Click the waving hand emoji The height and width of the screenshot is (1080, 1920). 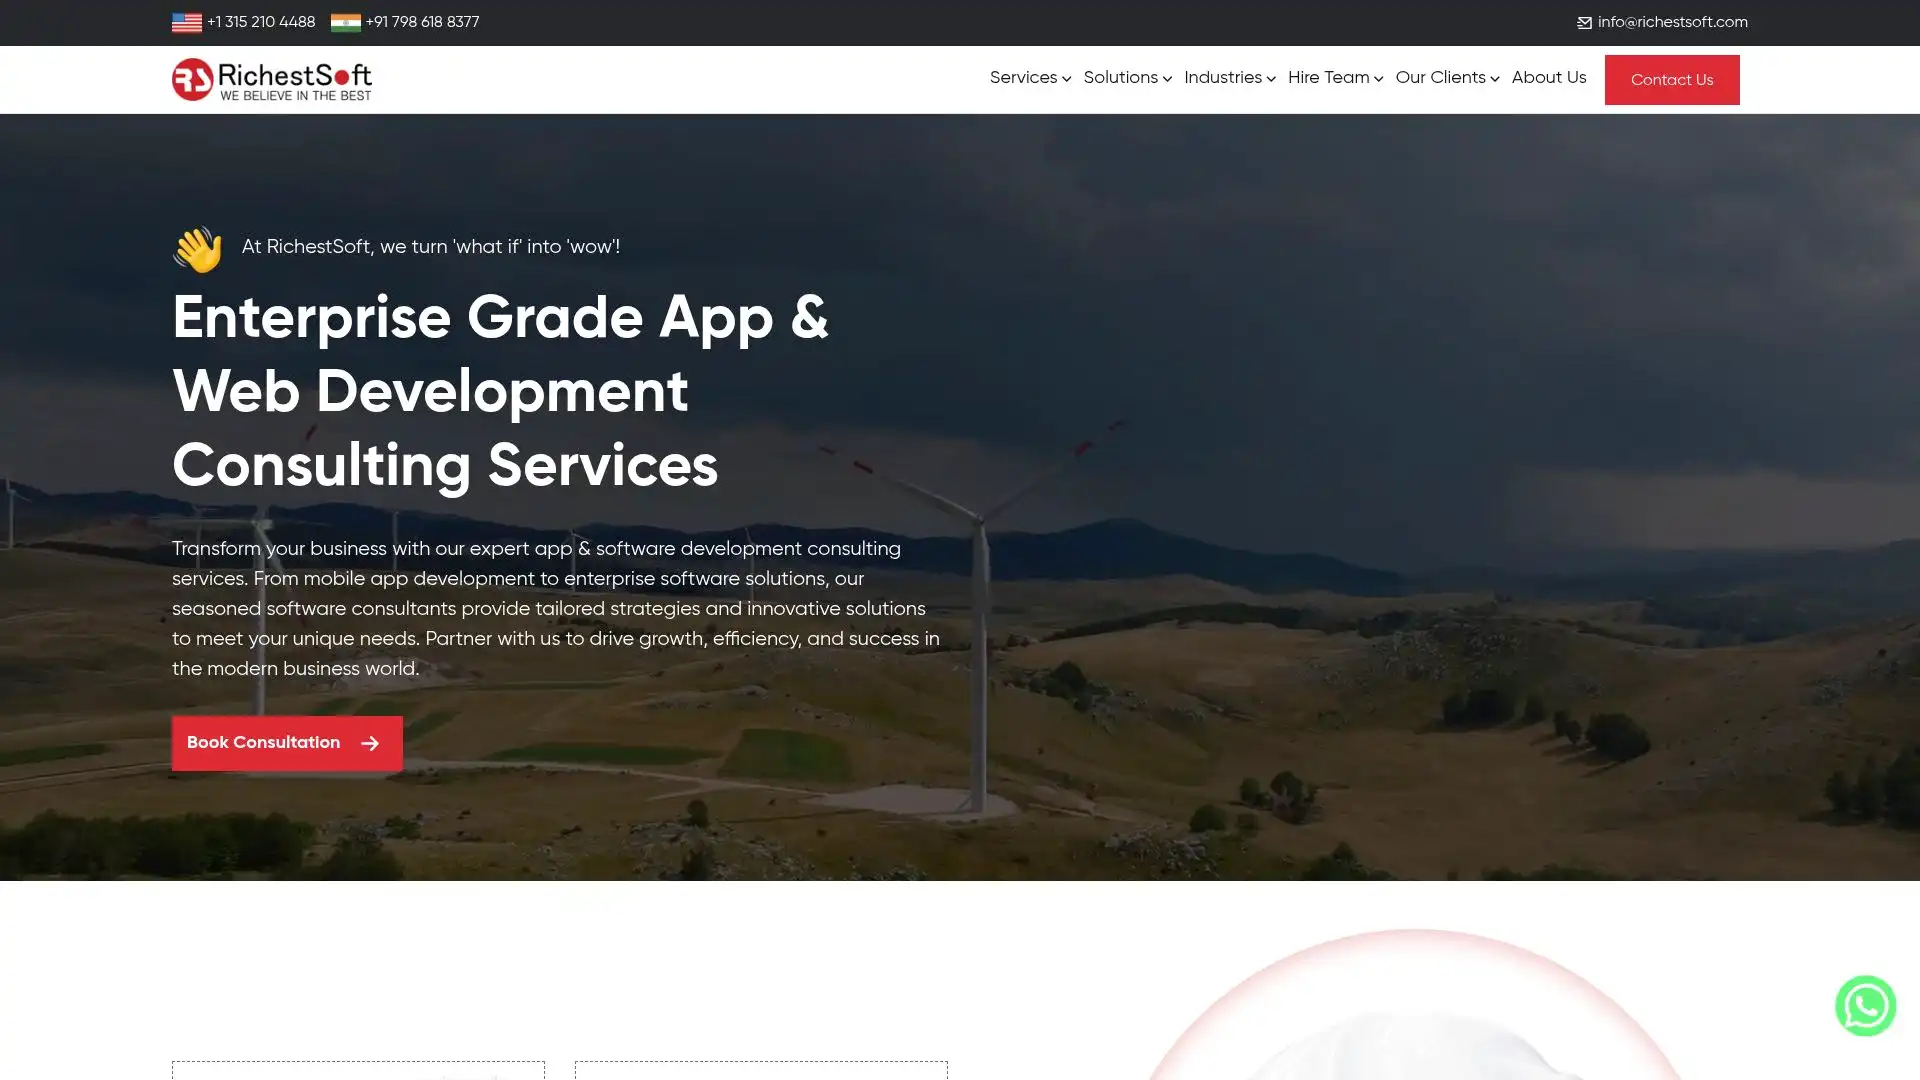197,249
